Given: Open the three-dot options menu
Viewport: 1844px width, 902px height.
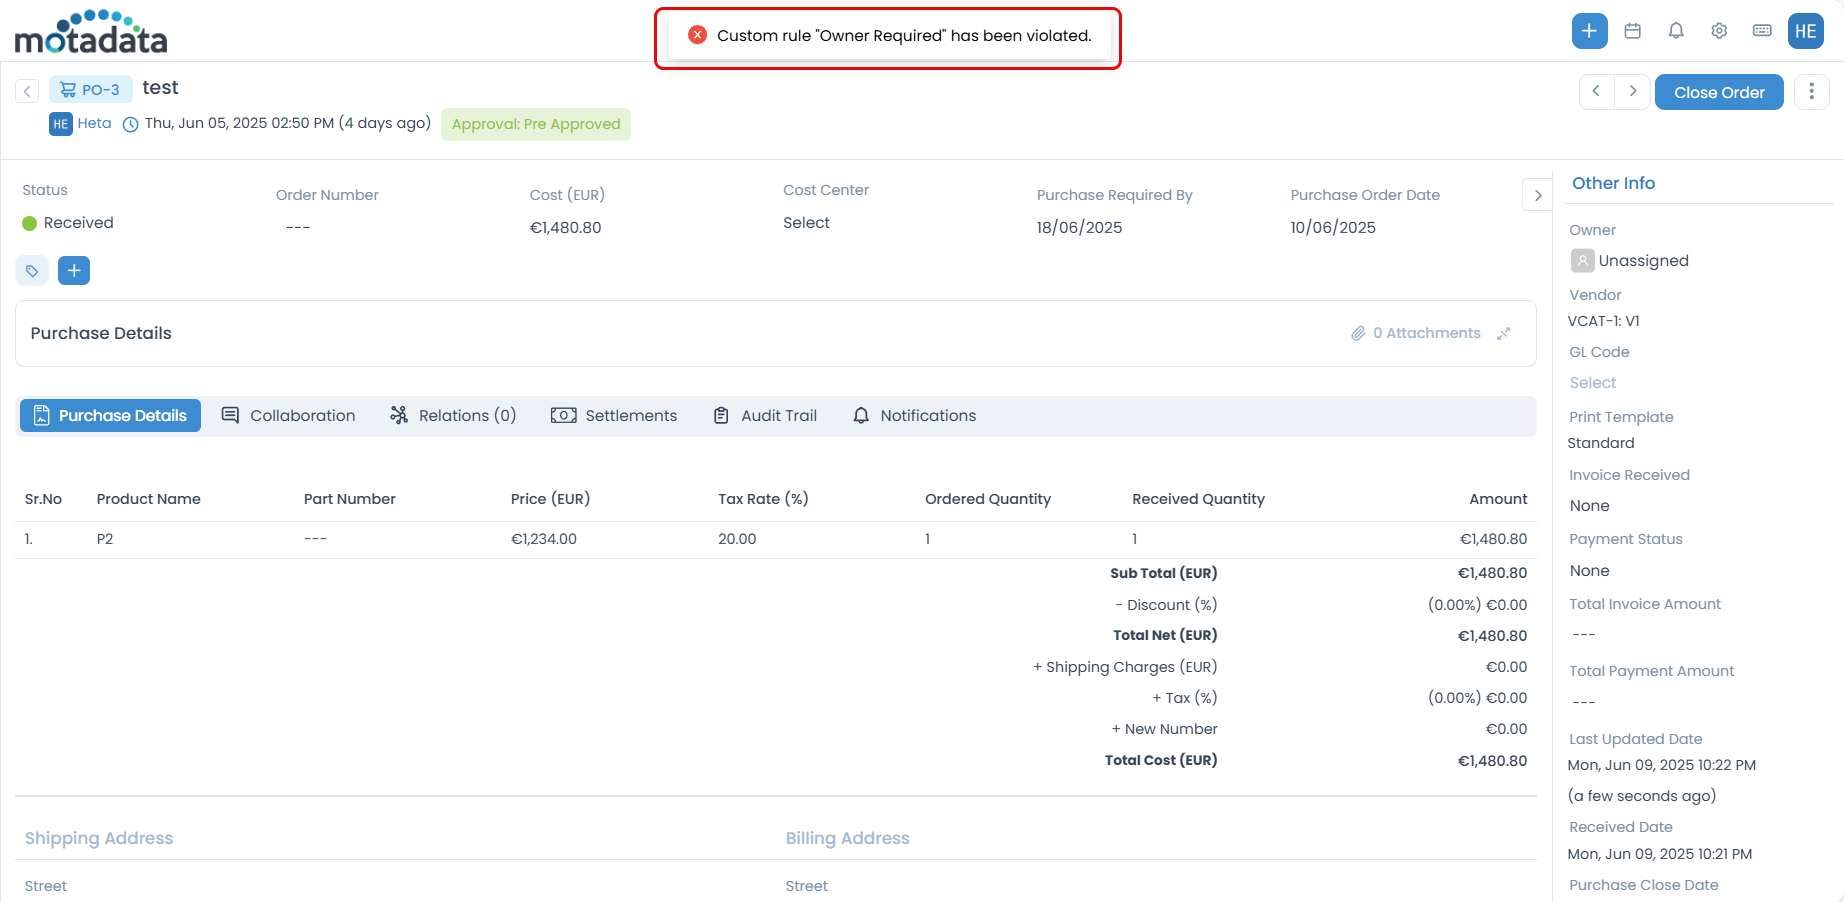Looking at the screenshot, I should 1812,91.
